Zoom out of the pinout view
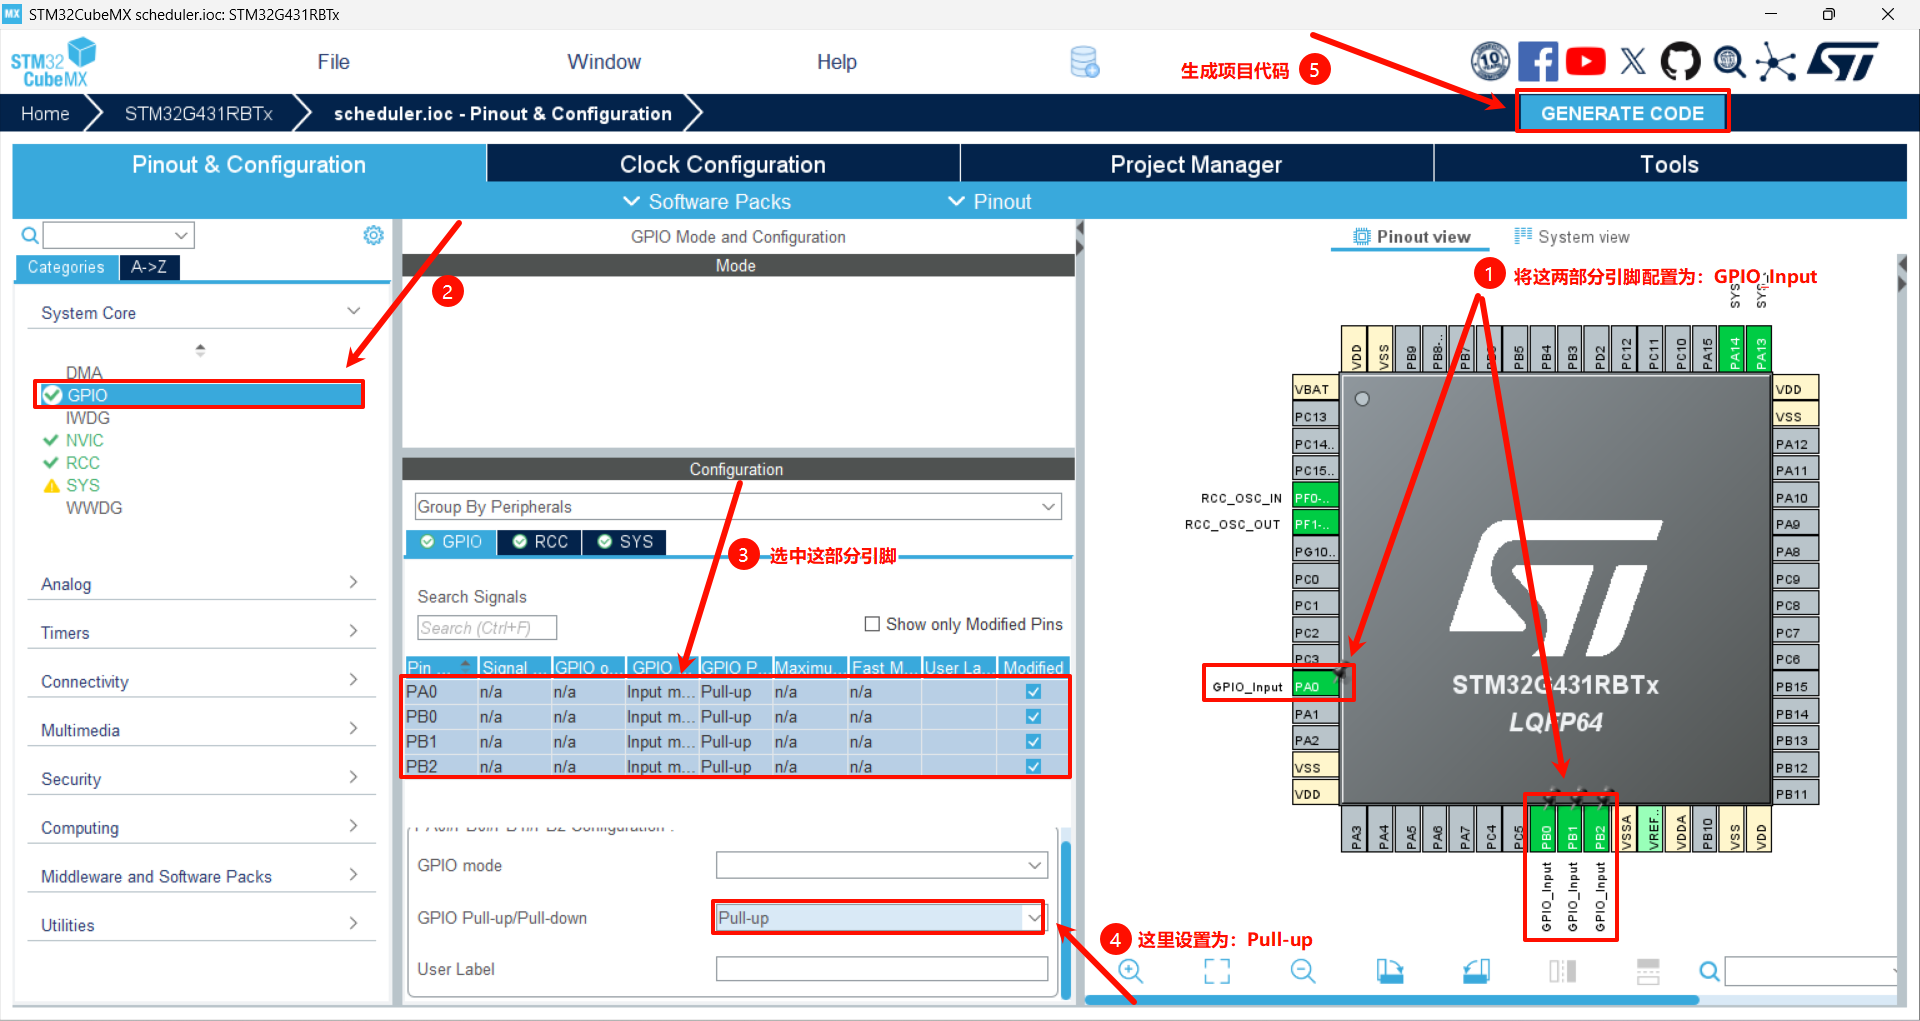1920x1021 pixels. (x=1303, y=970)
